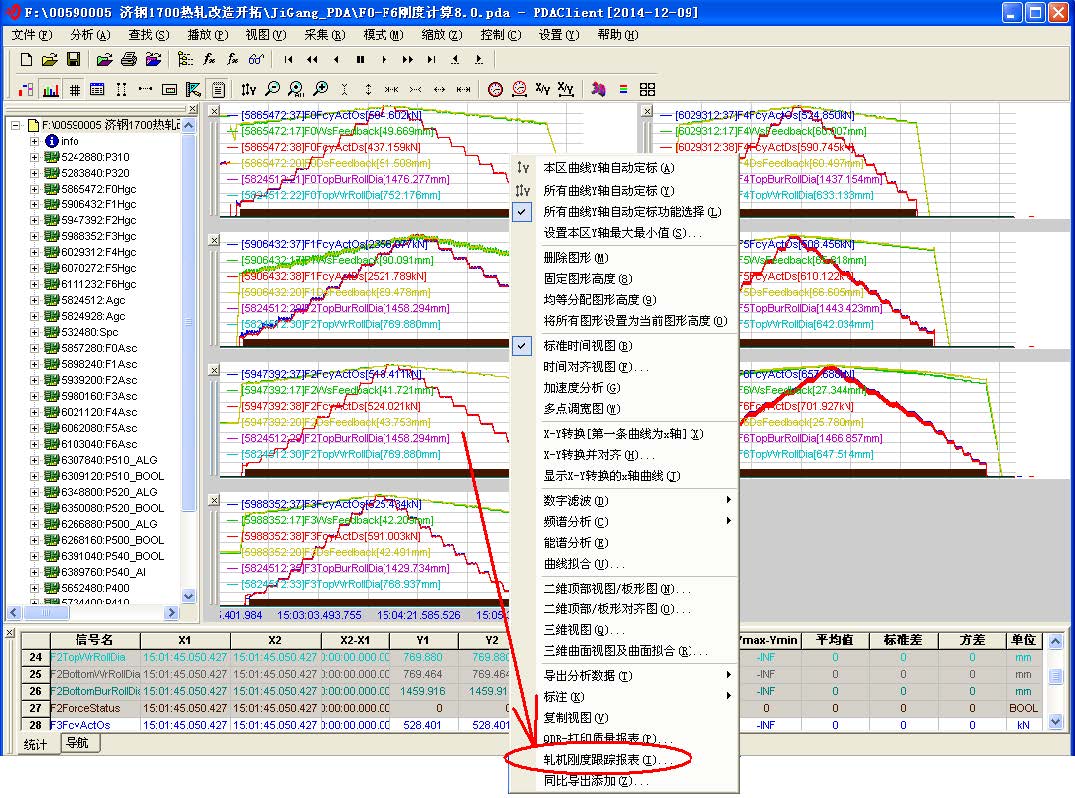This screenshot has width=1075, height=798.
Task: Select the bar chart view icon
Action: [50, 89]
